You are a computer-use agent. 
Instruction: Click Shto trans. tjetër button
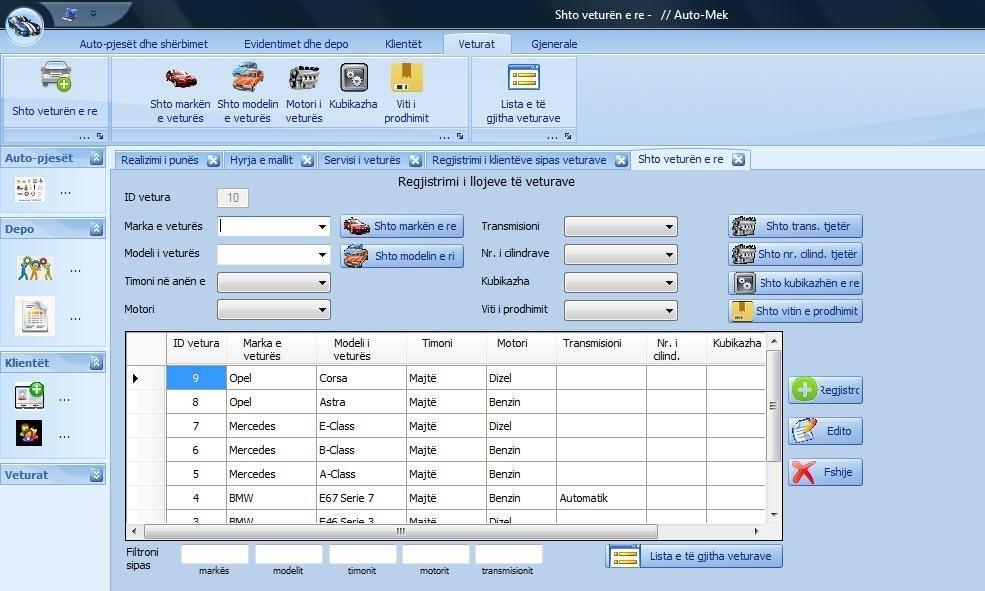[x=795, y=226]
